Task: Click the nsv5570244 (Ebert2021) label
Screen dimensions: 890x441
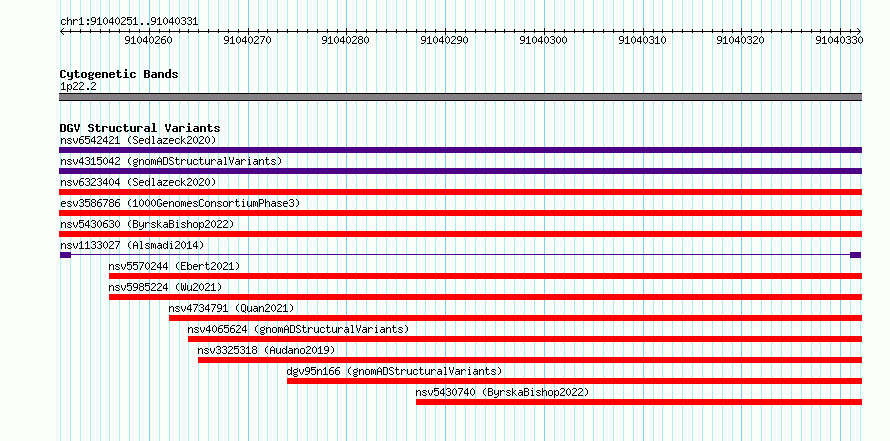Action: [175, 266]
